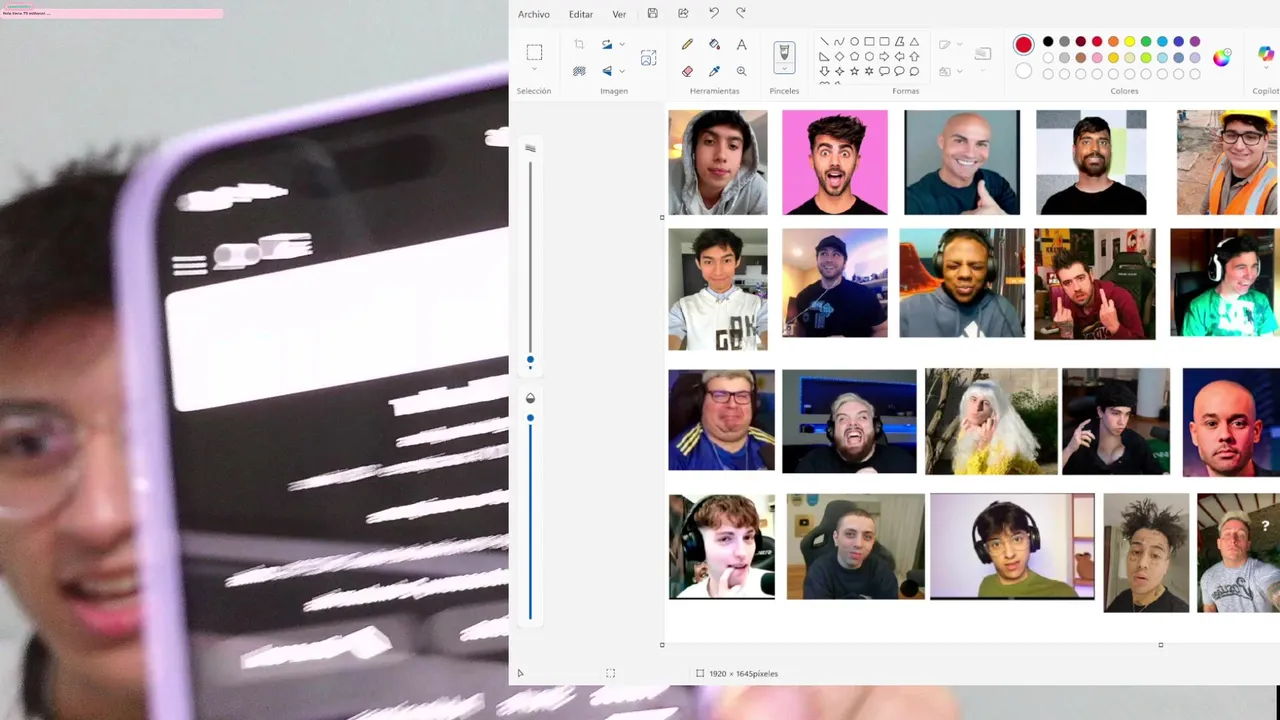Choose the straight line shape
Viewport: 1280px width, 720px height.
(824, 42)
